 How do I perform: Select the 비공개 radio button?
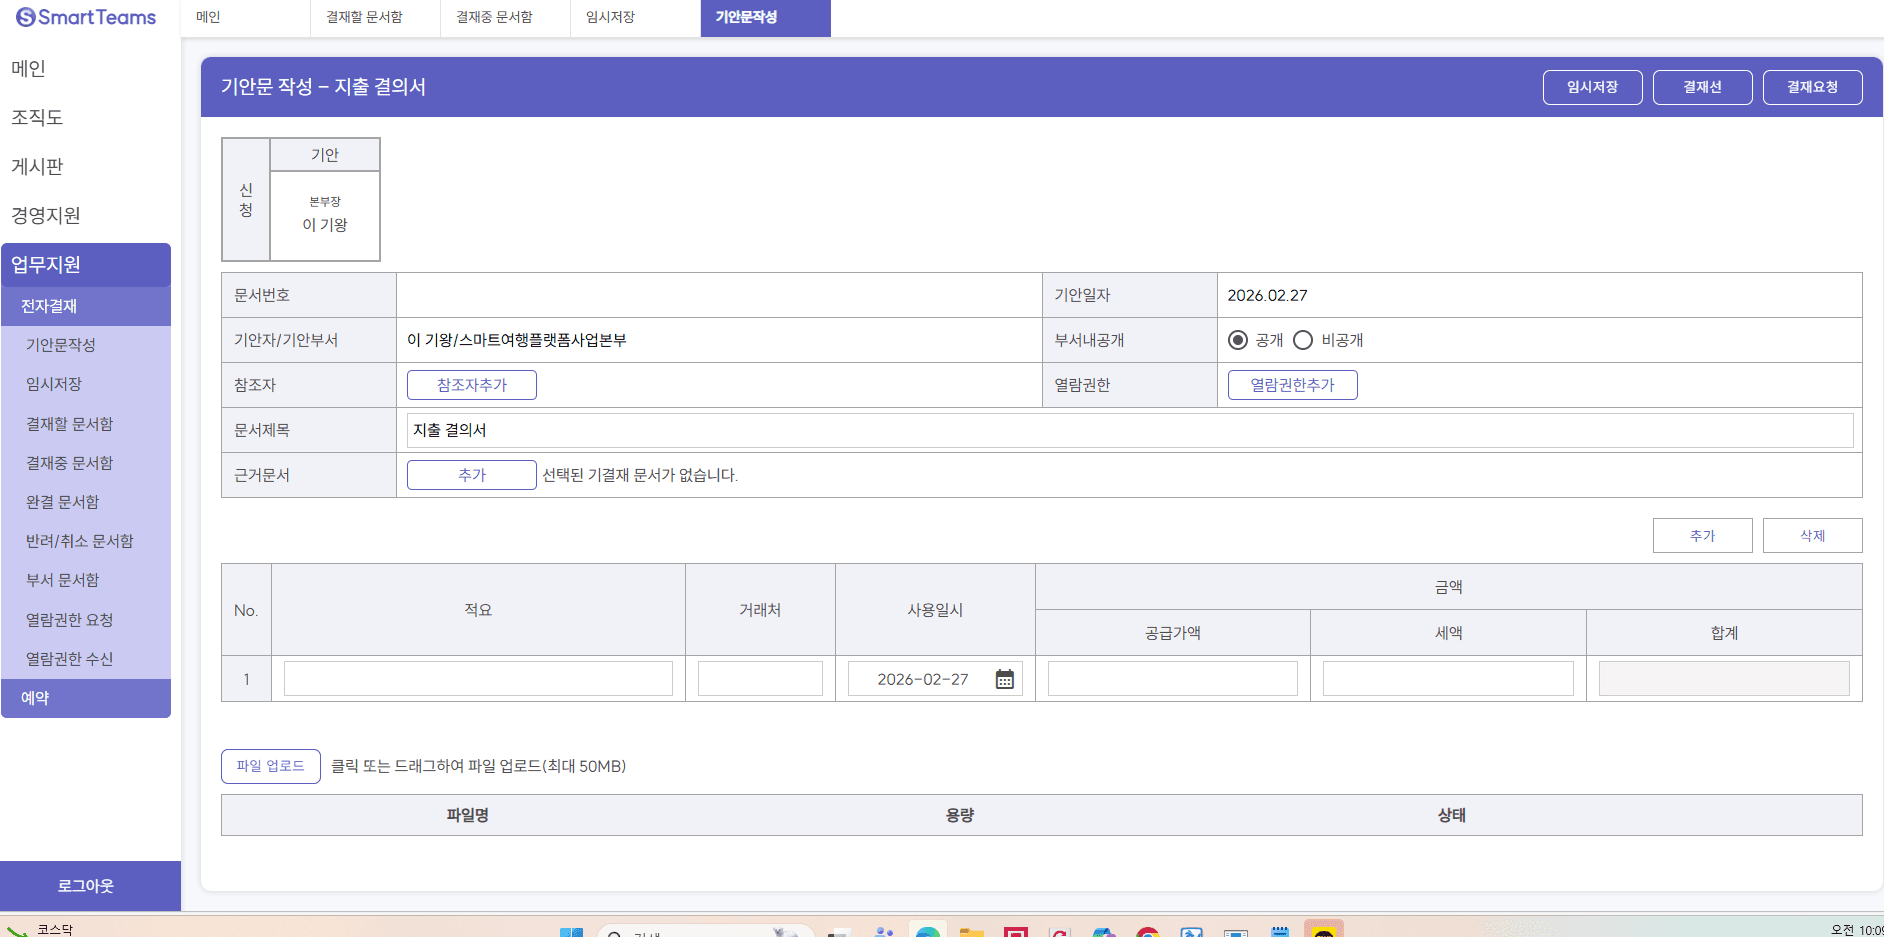pyautogui.click(x=1303, y=340)
